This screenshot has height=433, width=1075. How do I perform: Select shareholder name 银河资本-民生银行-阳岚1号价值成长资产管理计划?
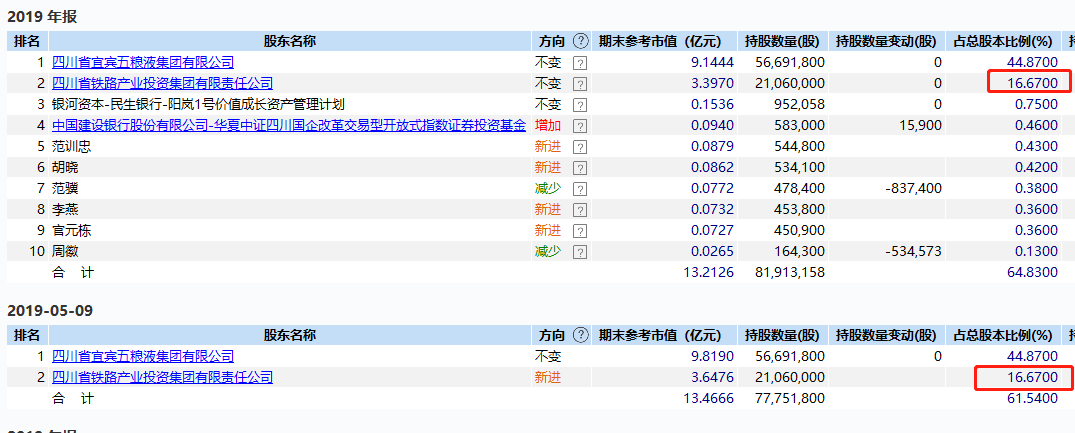[198, 104]
